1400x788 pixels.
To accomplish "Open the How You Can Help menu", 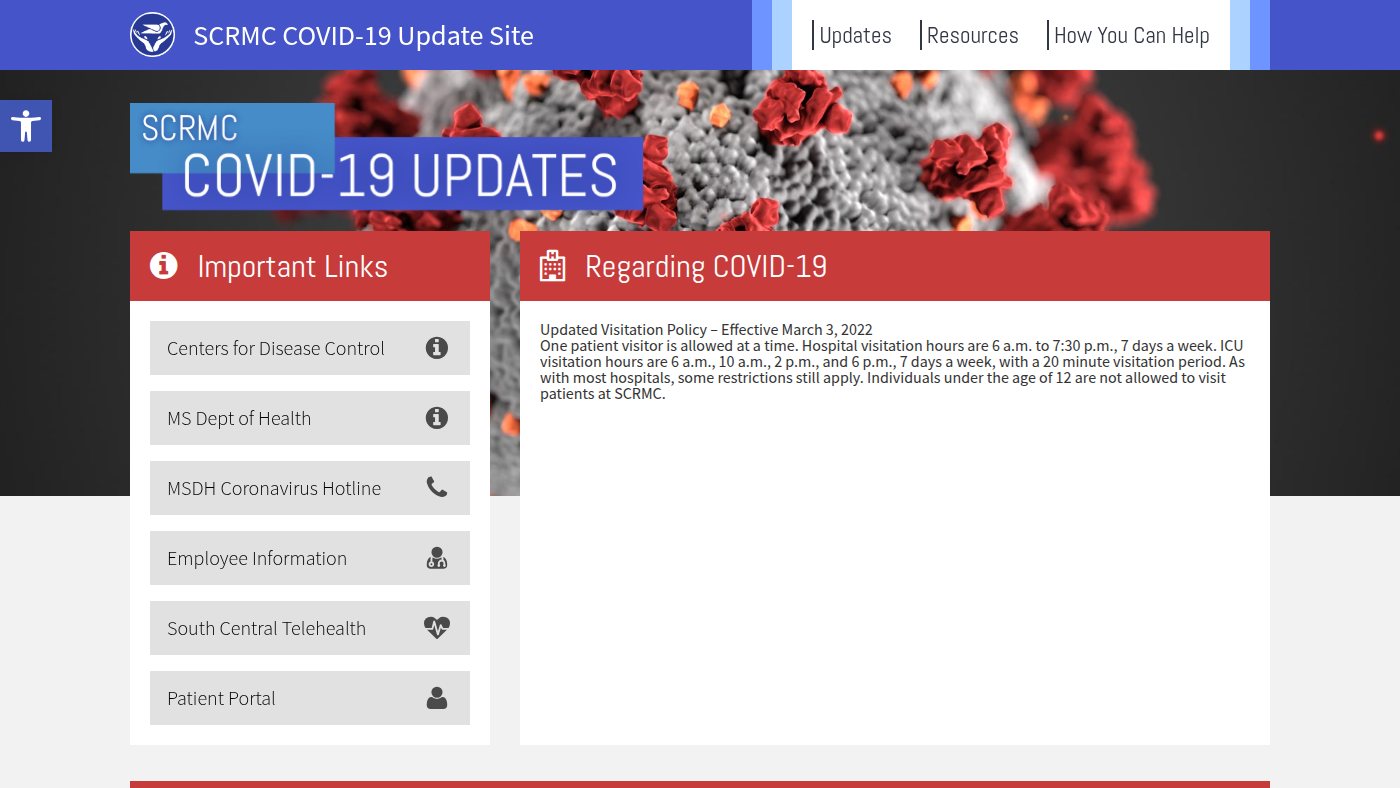I will [1131, 35].
